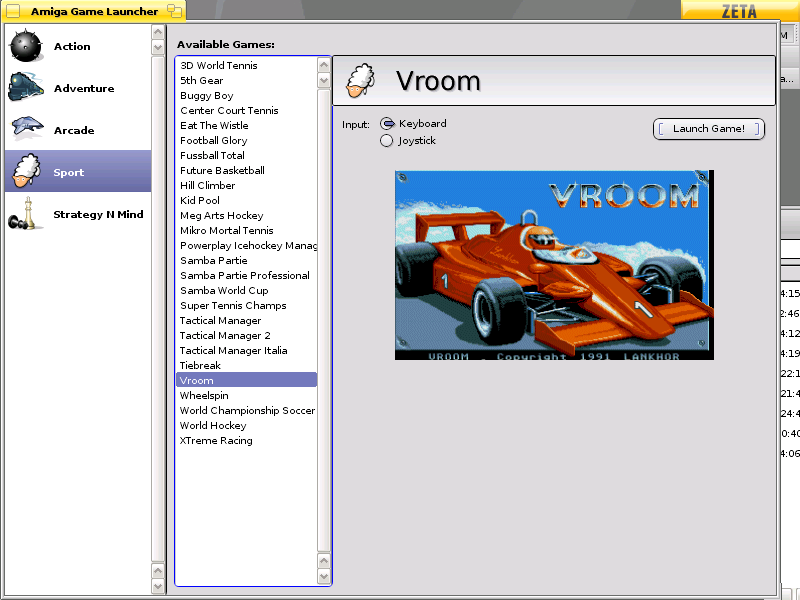The height and width of the screenshot is (600, 800).
Task: Choose Wheelspin from available games
Action: pyautogui.click(x=204, y=395)
